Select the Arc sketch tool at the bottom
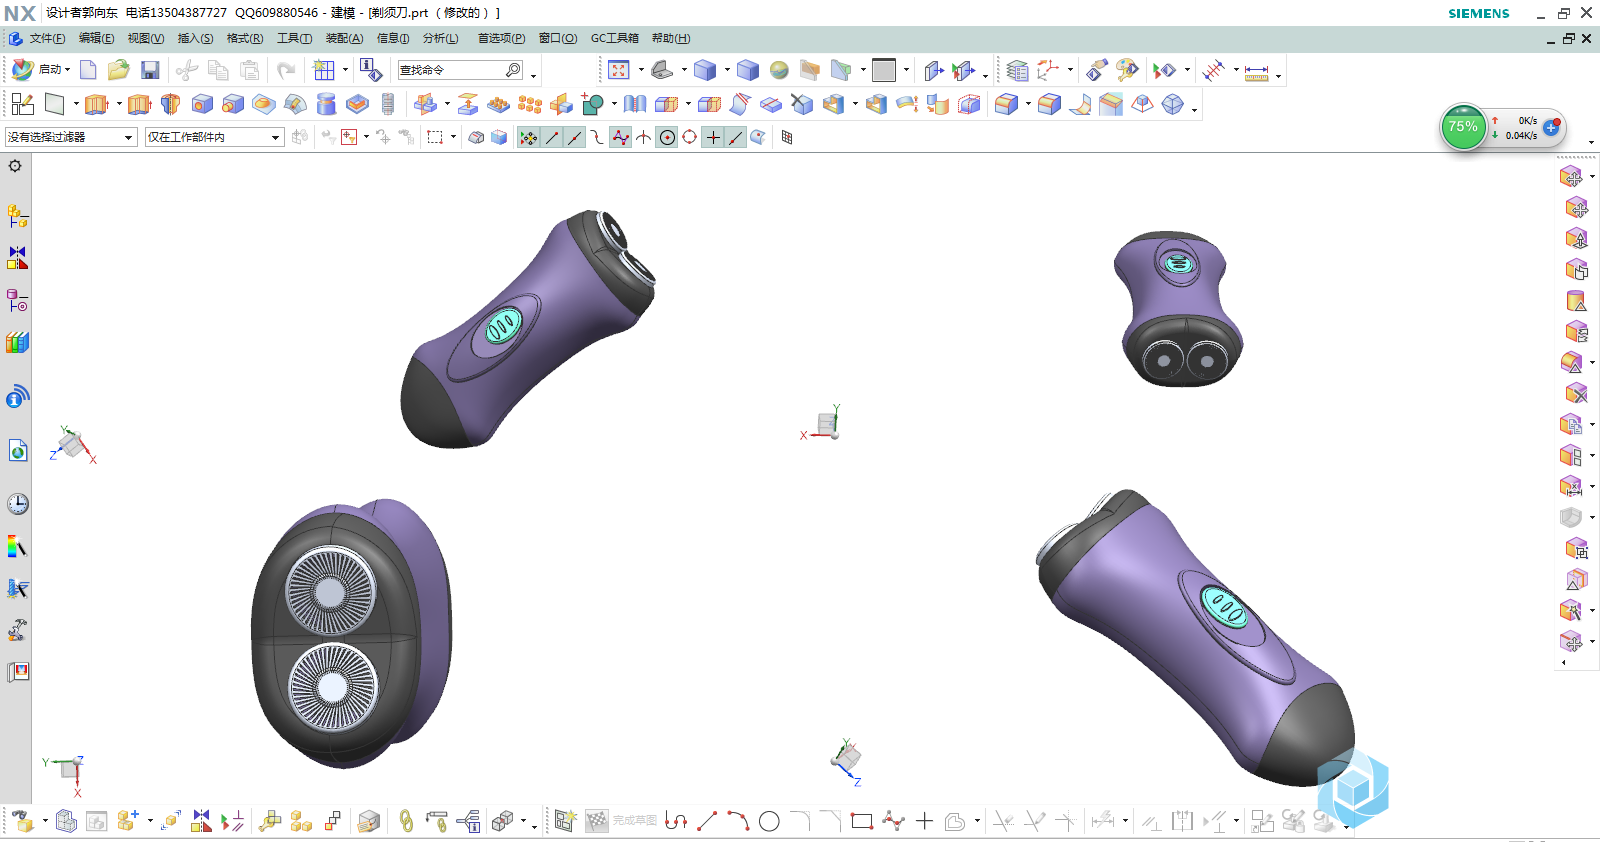The image size is (1600, 842). [x=738, y=821]
